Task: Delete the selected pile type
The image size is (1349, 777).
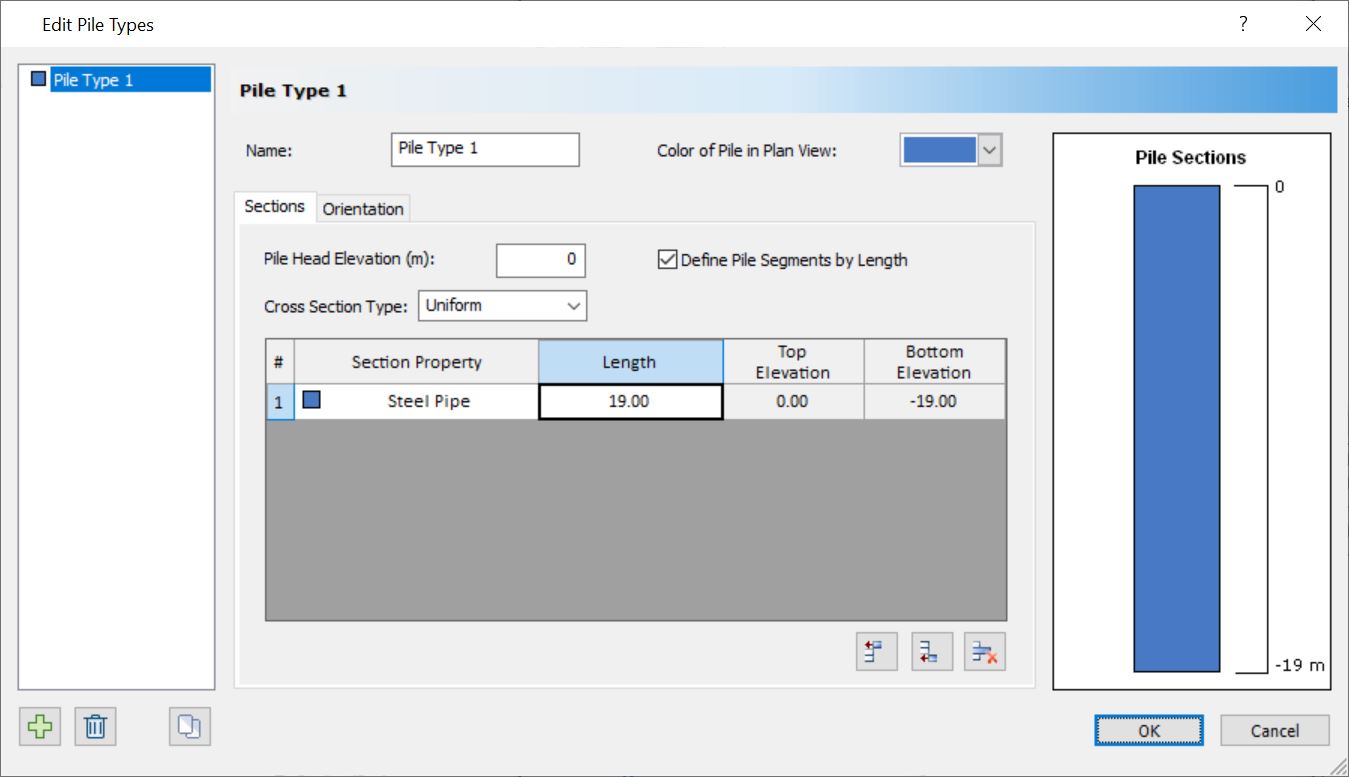Action: click(95, 727)
